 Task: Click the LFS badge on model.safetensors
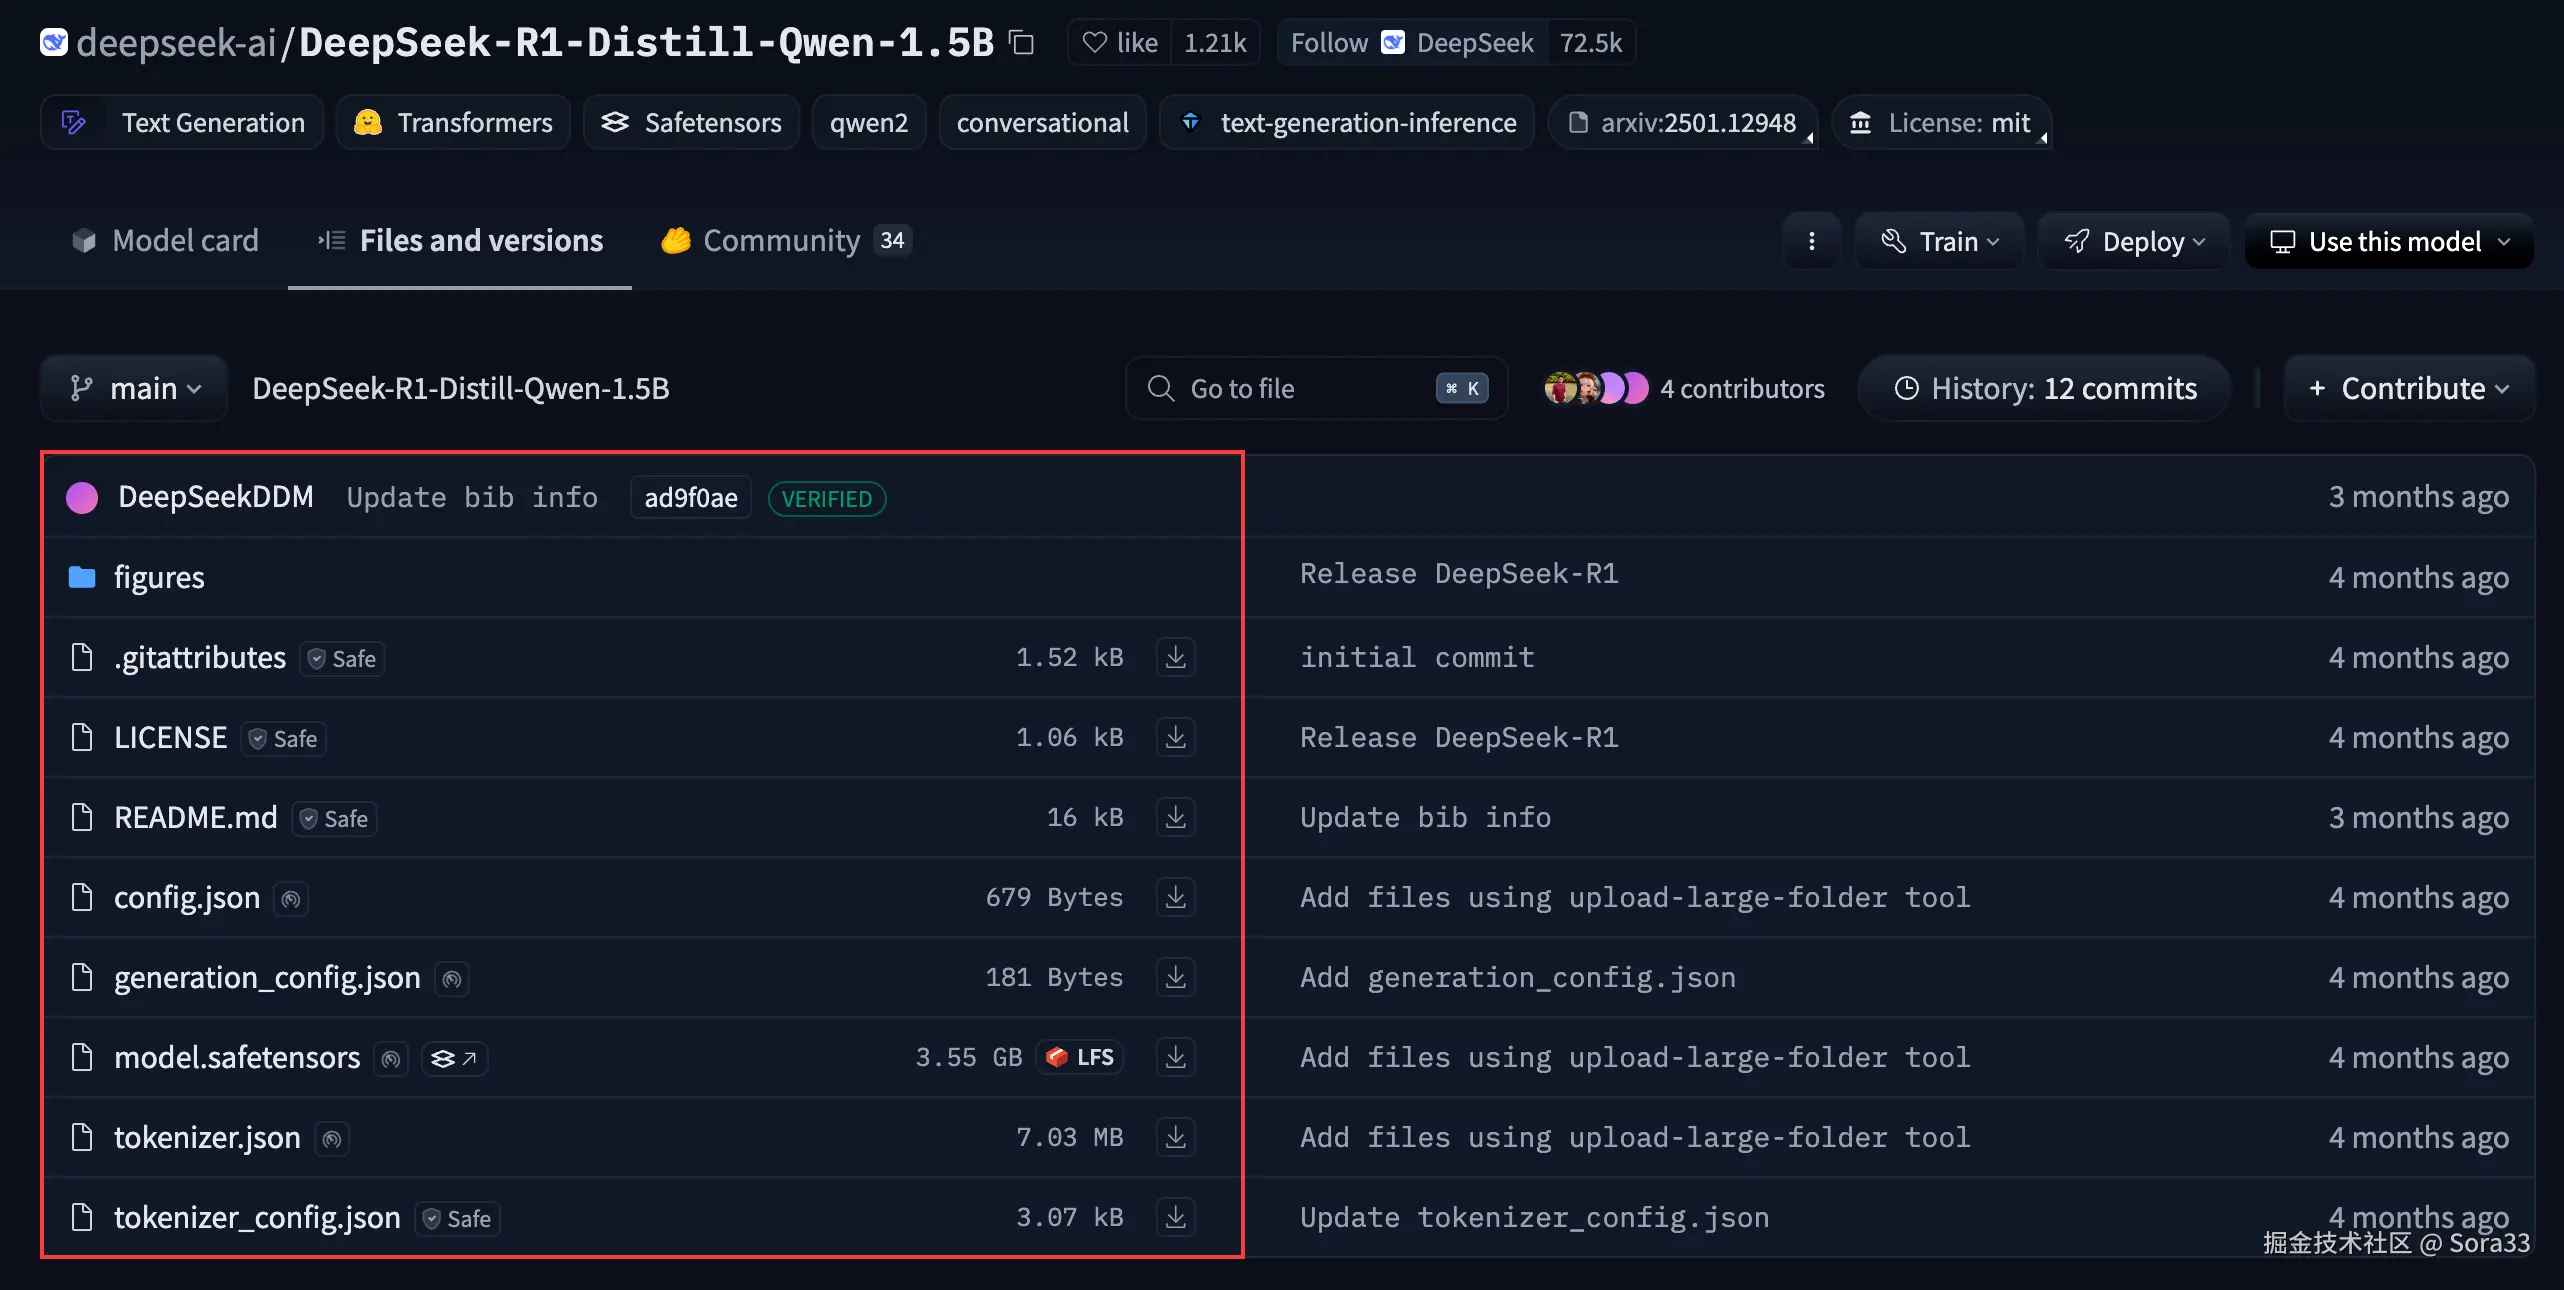coord(1080,1057)
